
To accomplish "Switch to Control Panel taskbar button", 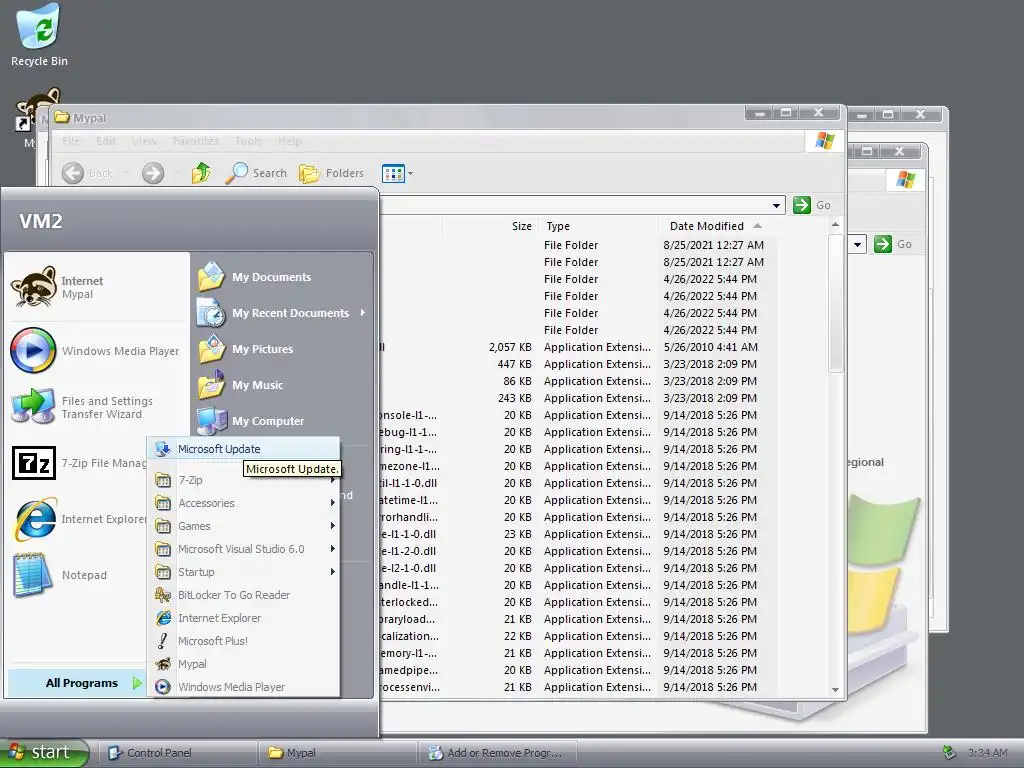I will (176, 753).
